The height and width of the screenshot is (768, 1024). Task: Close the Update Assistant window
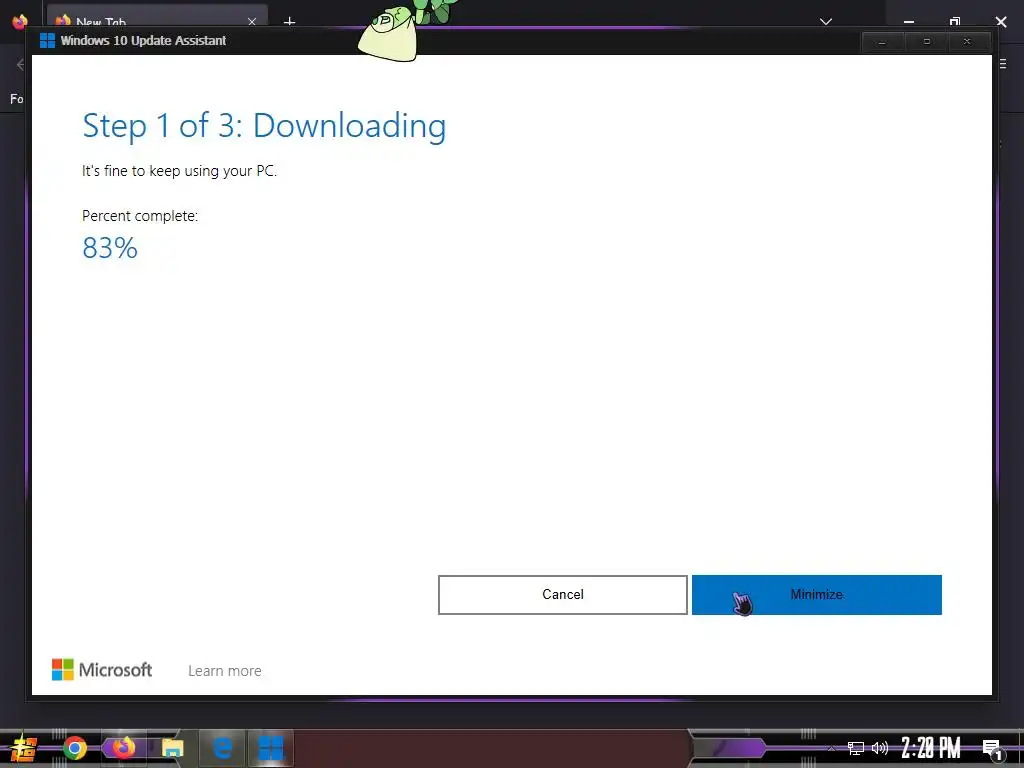[967, 42]
